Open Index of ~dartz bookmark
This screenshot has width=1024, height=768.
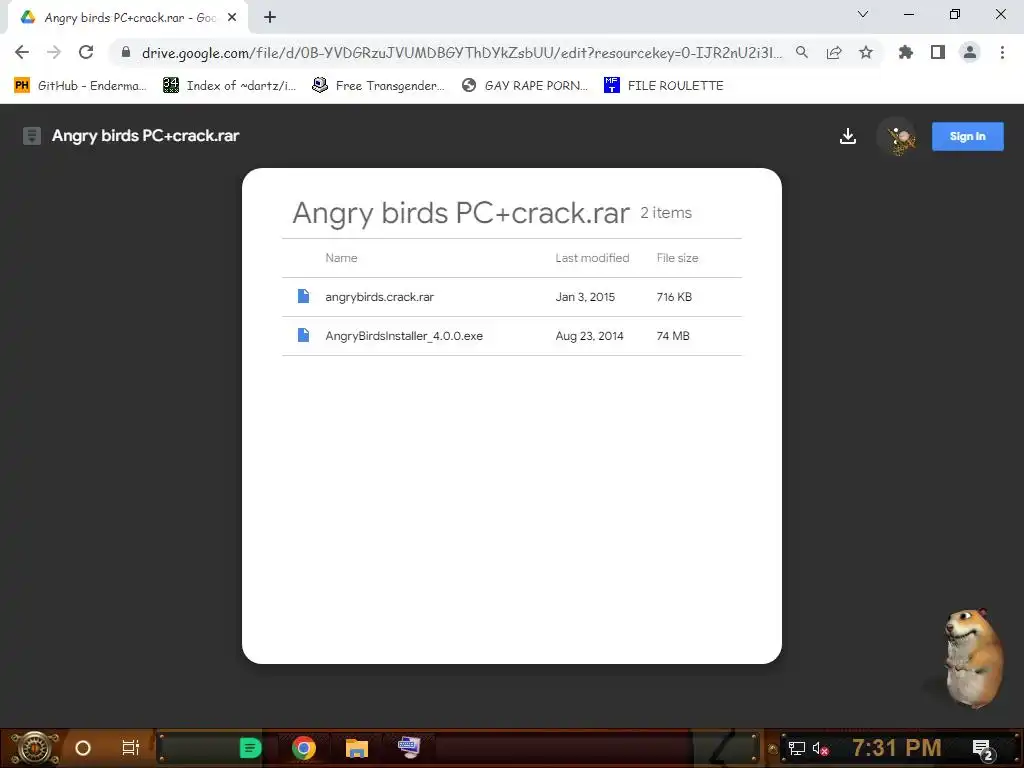pos(230,86)
